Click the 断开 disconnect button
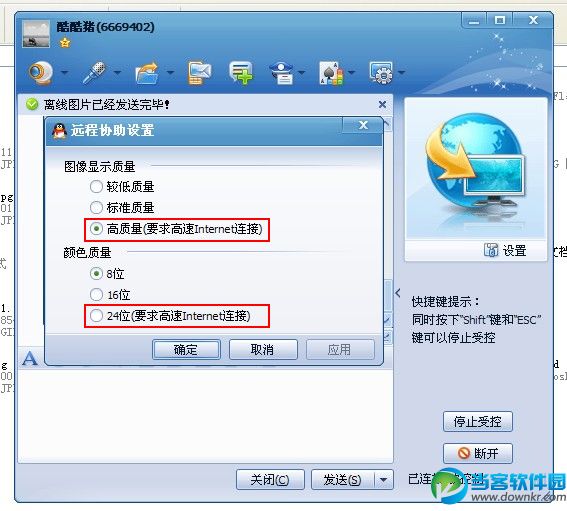The image size is (567, 511). 478,453
